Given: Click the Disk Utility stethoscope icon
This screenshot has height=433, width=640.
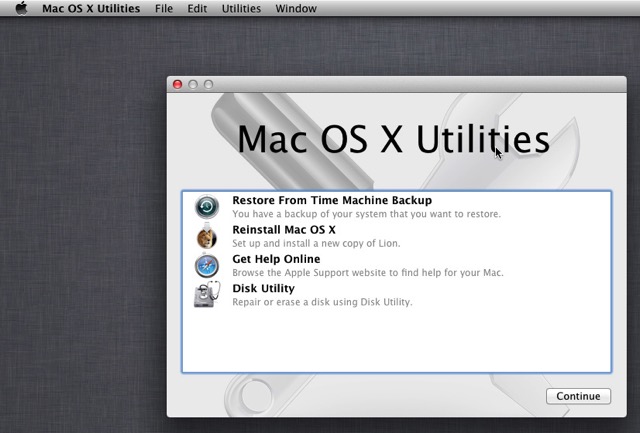Looking at the screenshot, I should point(207,295).
